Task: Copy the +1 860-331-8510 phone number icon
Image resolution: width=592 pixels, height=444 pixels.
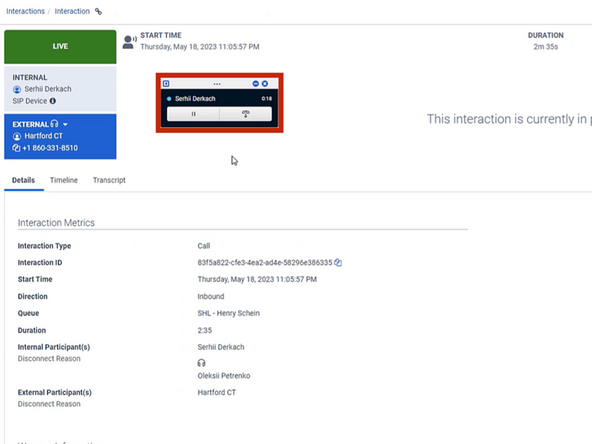Action: (16, 148)
